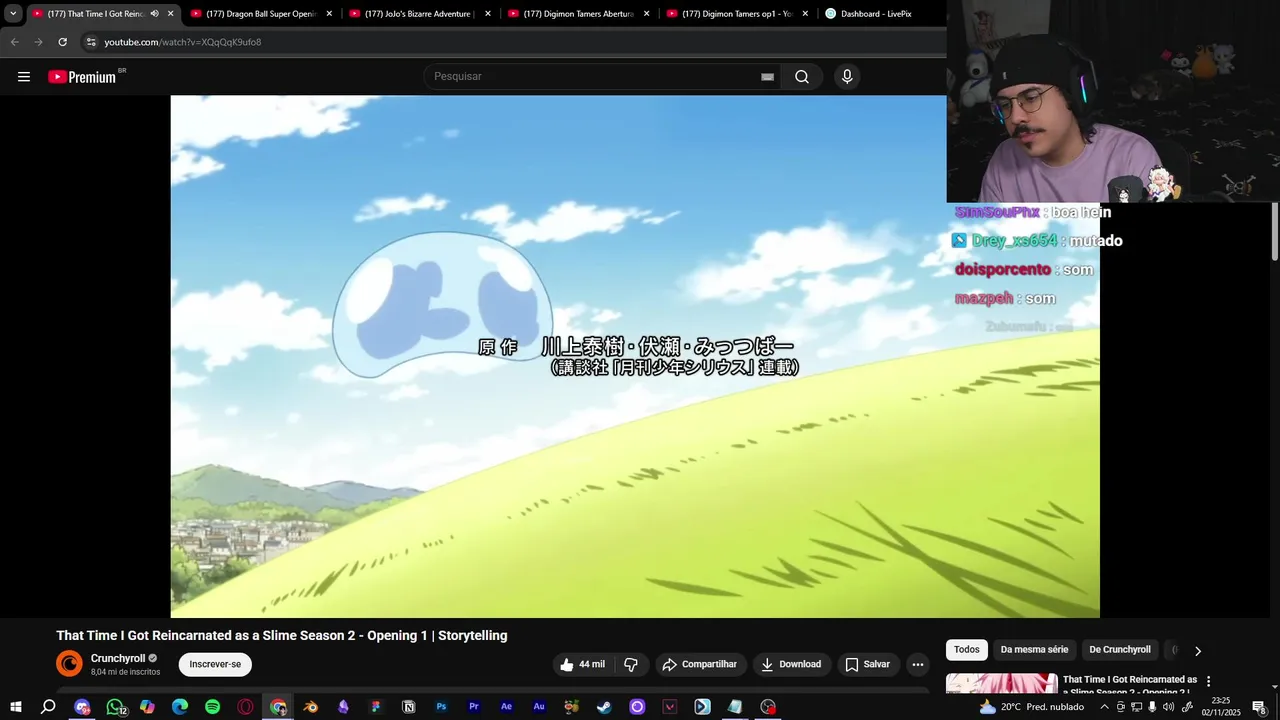The height and width of the screenshot is (720, 1280).
Task: Open Adobe Audition from the taskbar
Action: tap(539, 707)
